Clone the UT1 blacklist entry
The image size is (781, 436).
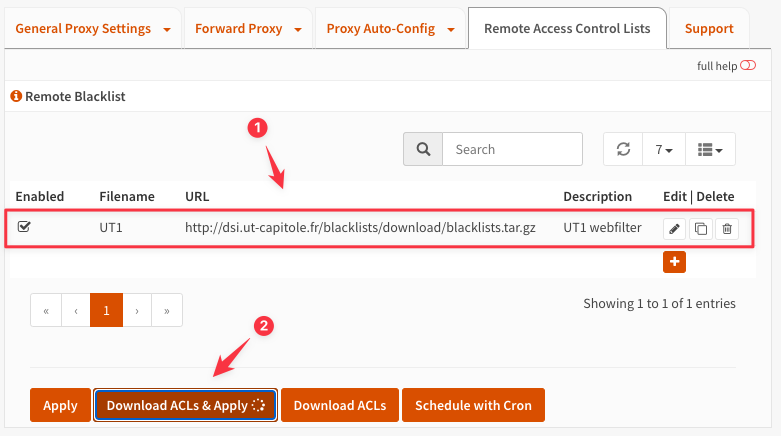pyautogui.click(x=701, y=229)
